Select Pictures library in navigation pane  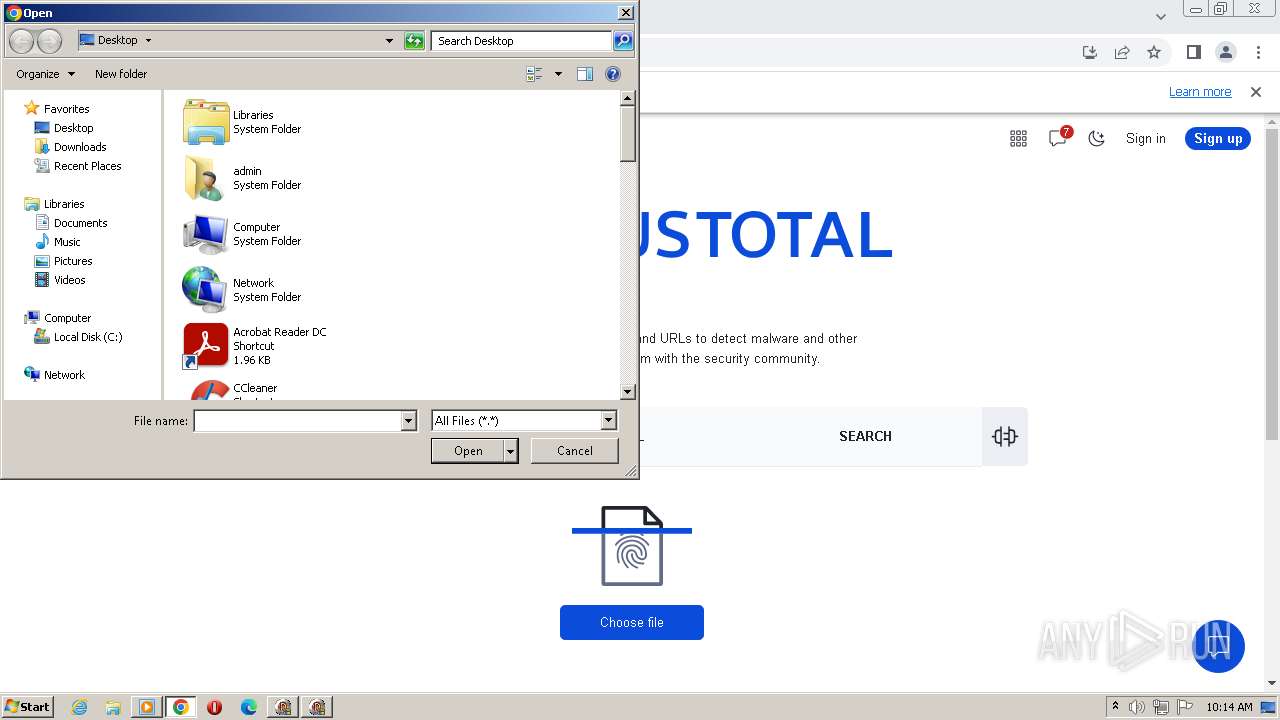coord(73,261)
